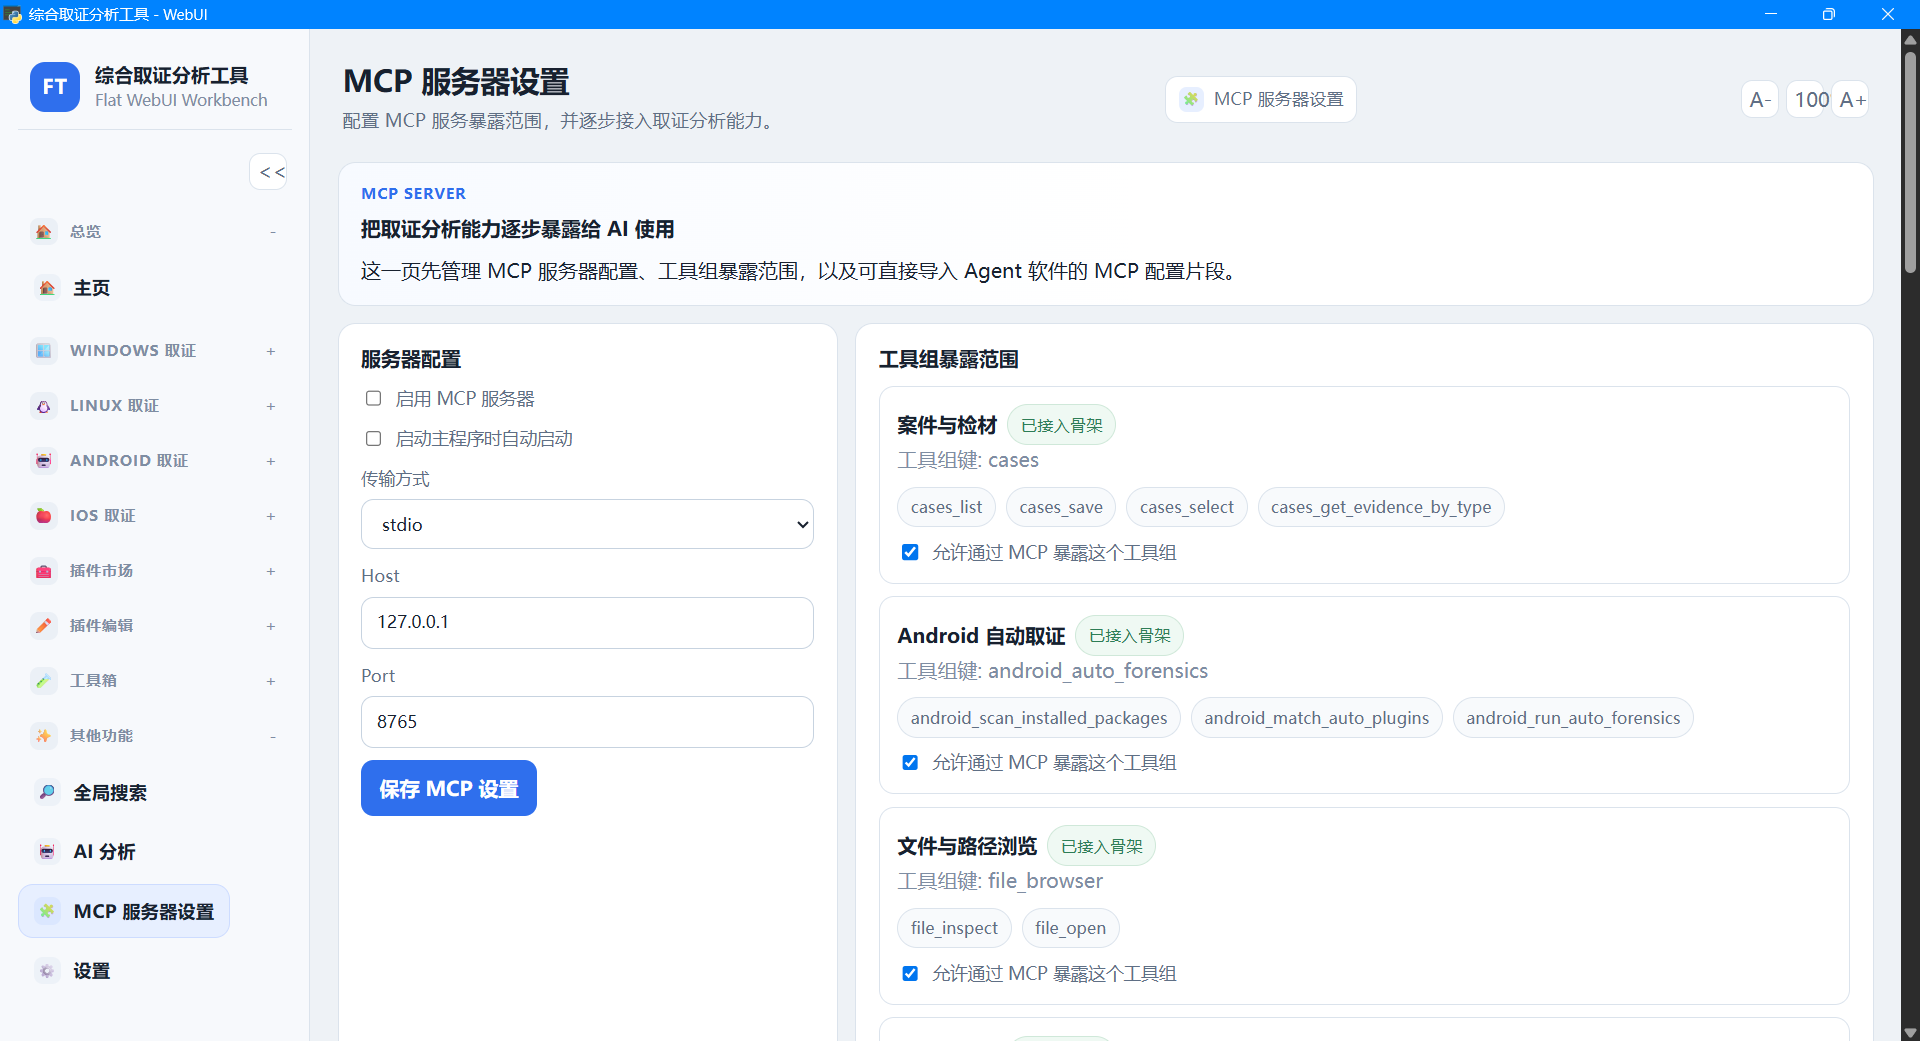Click the android_run_auto_forensics chip
Screen dimensions: 1920x1041
click(x=1573, y=718)
